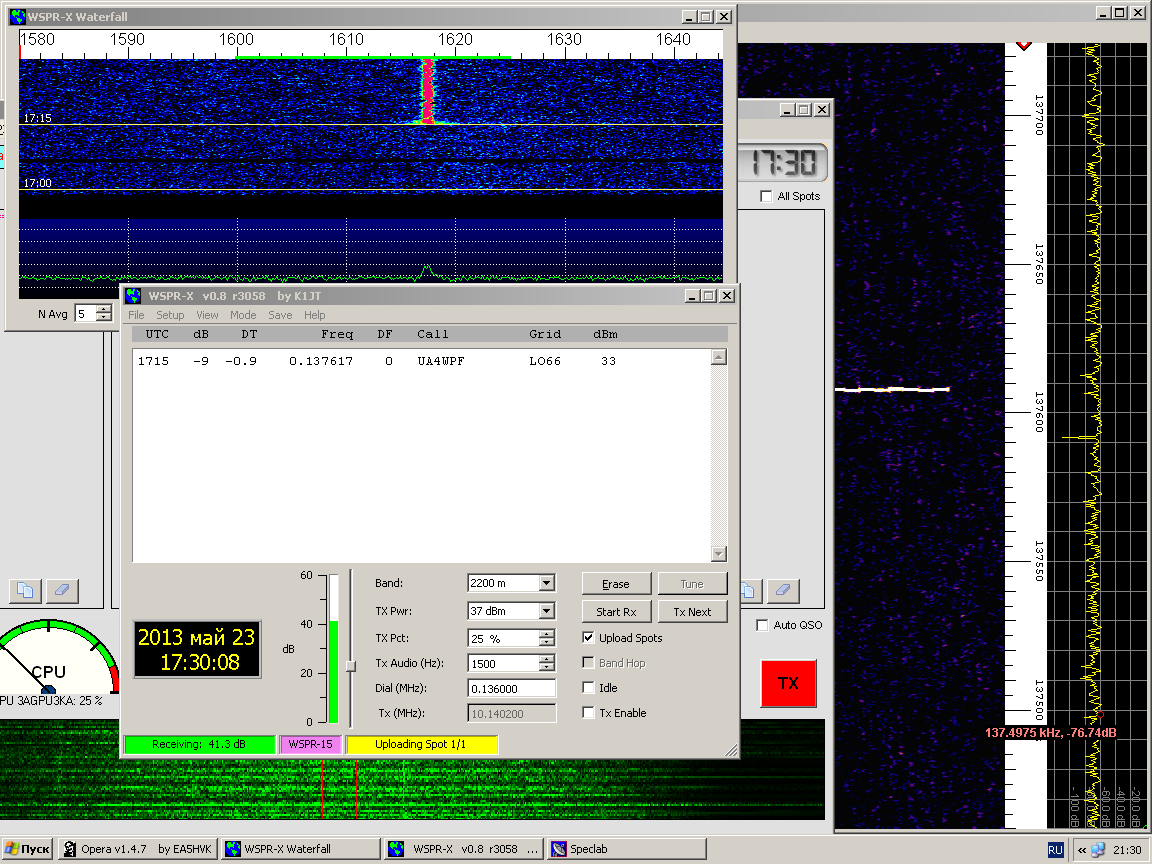
Task: Increase the N Avg spinner value
Action: click(x=105, y=309)
